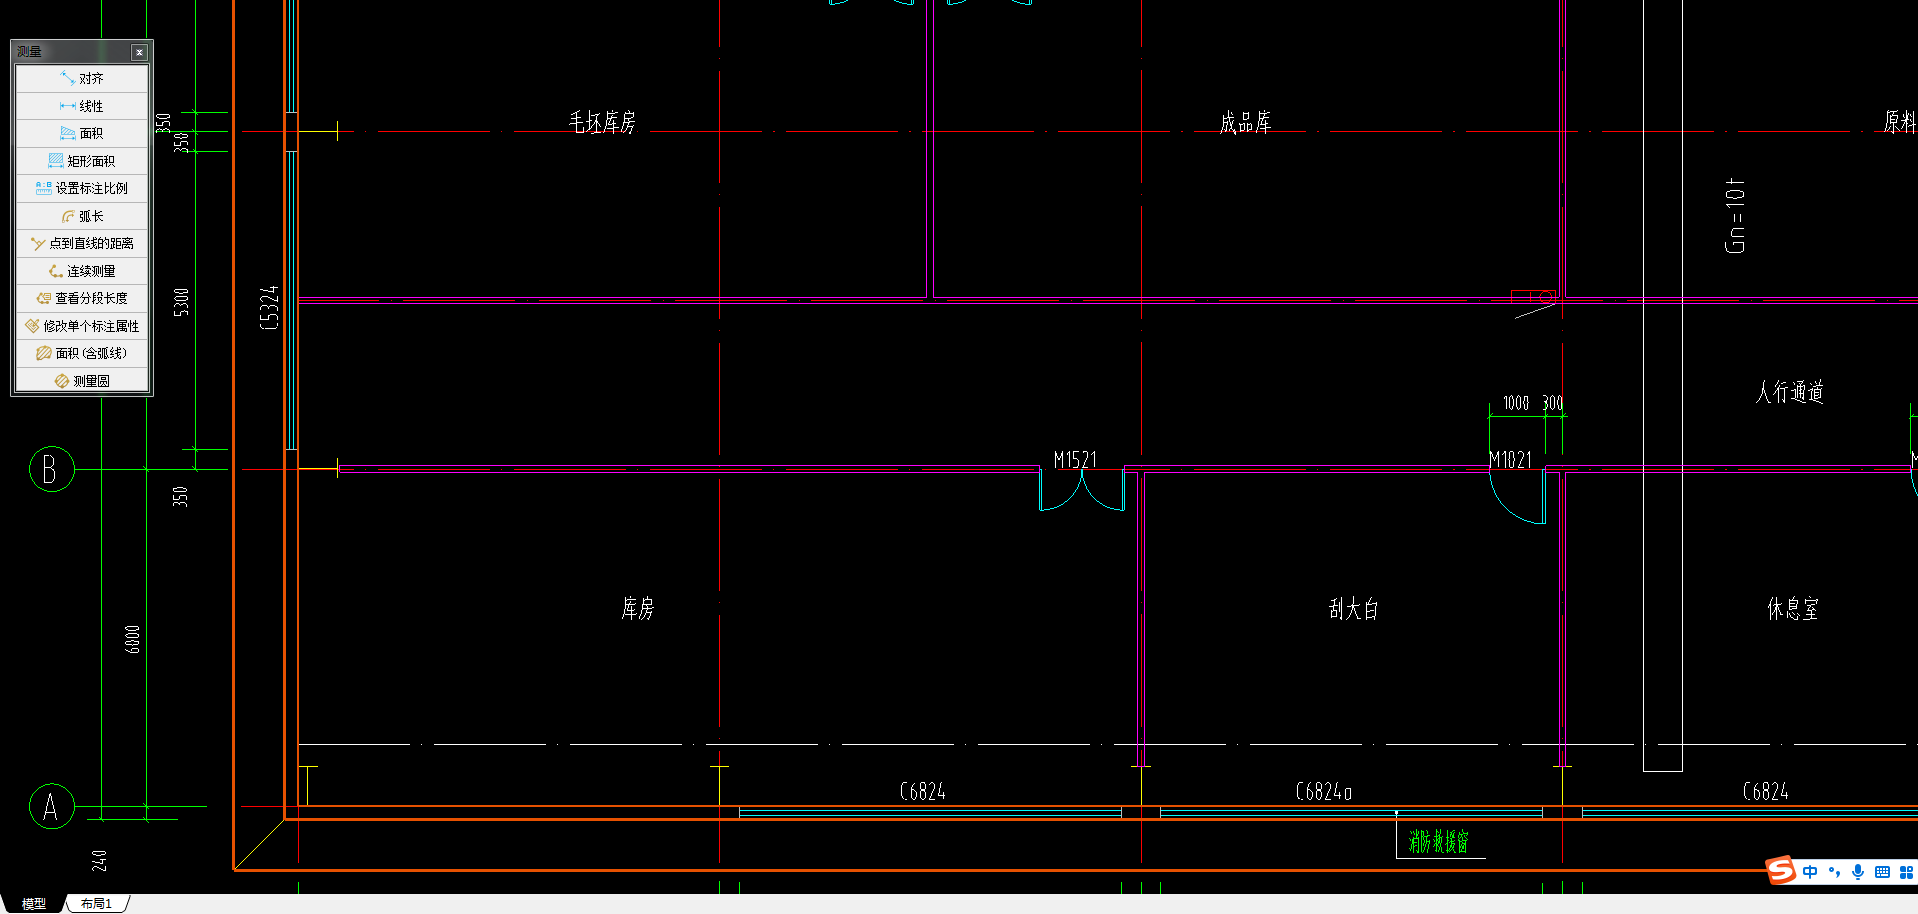Image resolution: width=1918 pixels, height=914 pixels.
Task: Select the 库房 room label
Action: tap(638, 608)
